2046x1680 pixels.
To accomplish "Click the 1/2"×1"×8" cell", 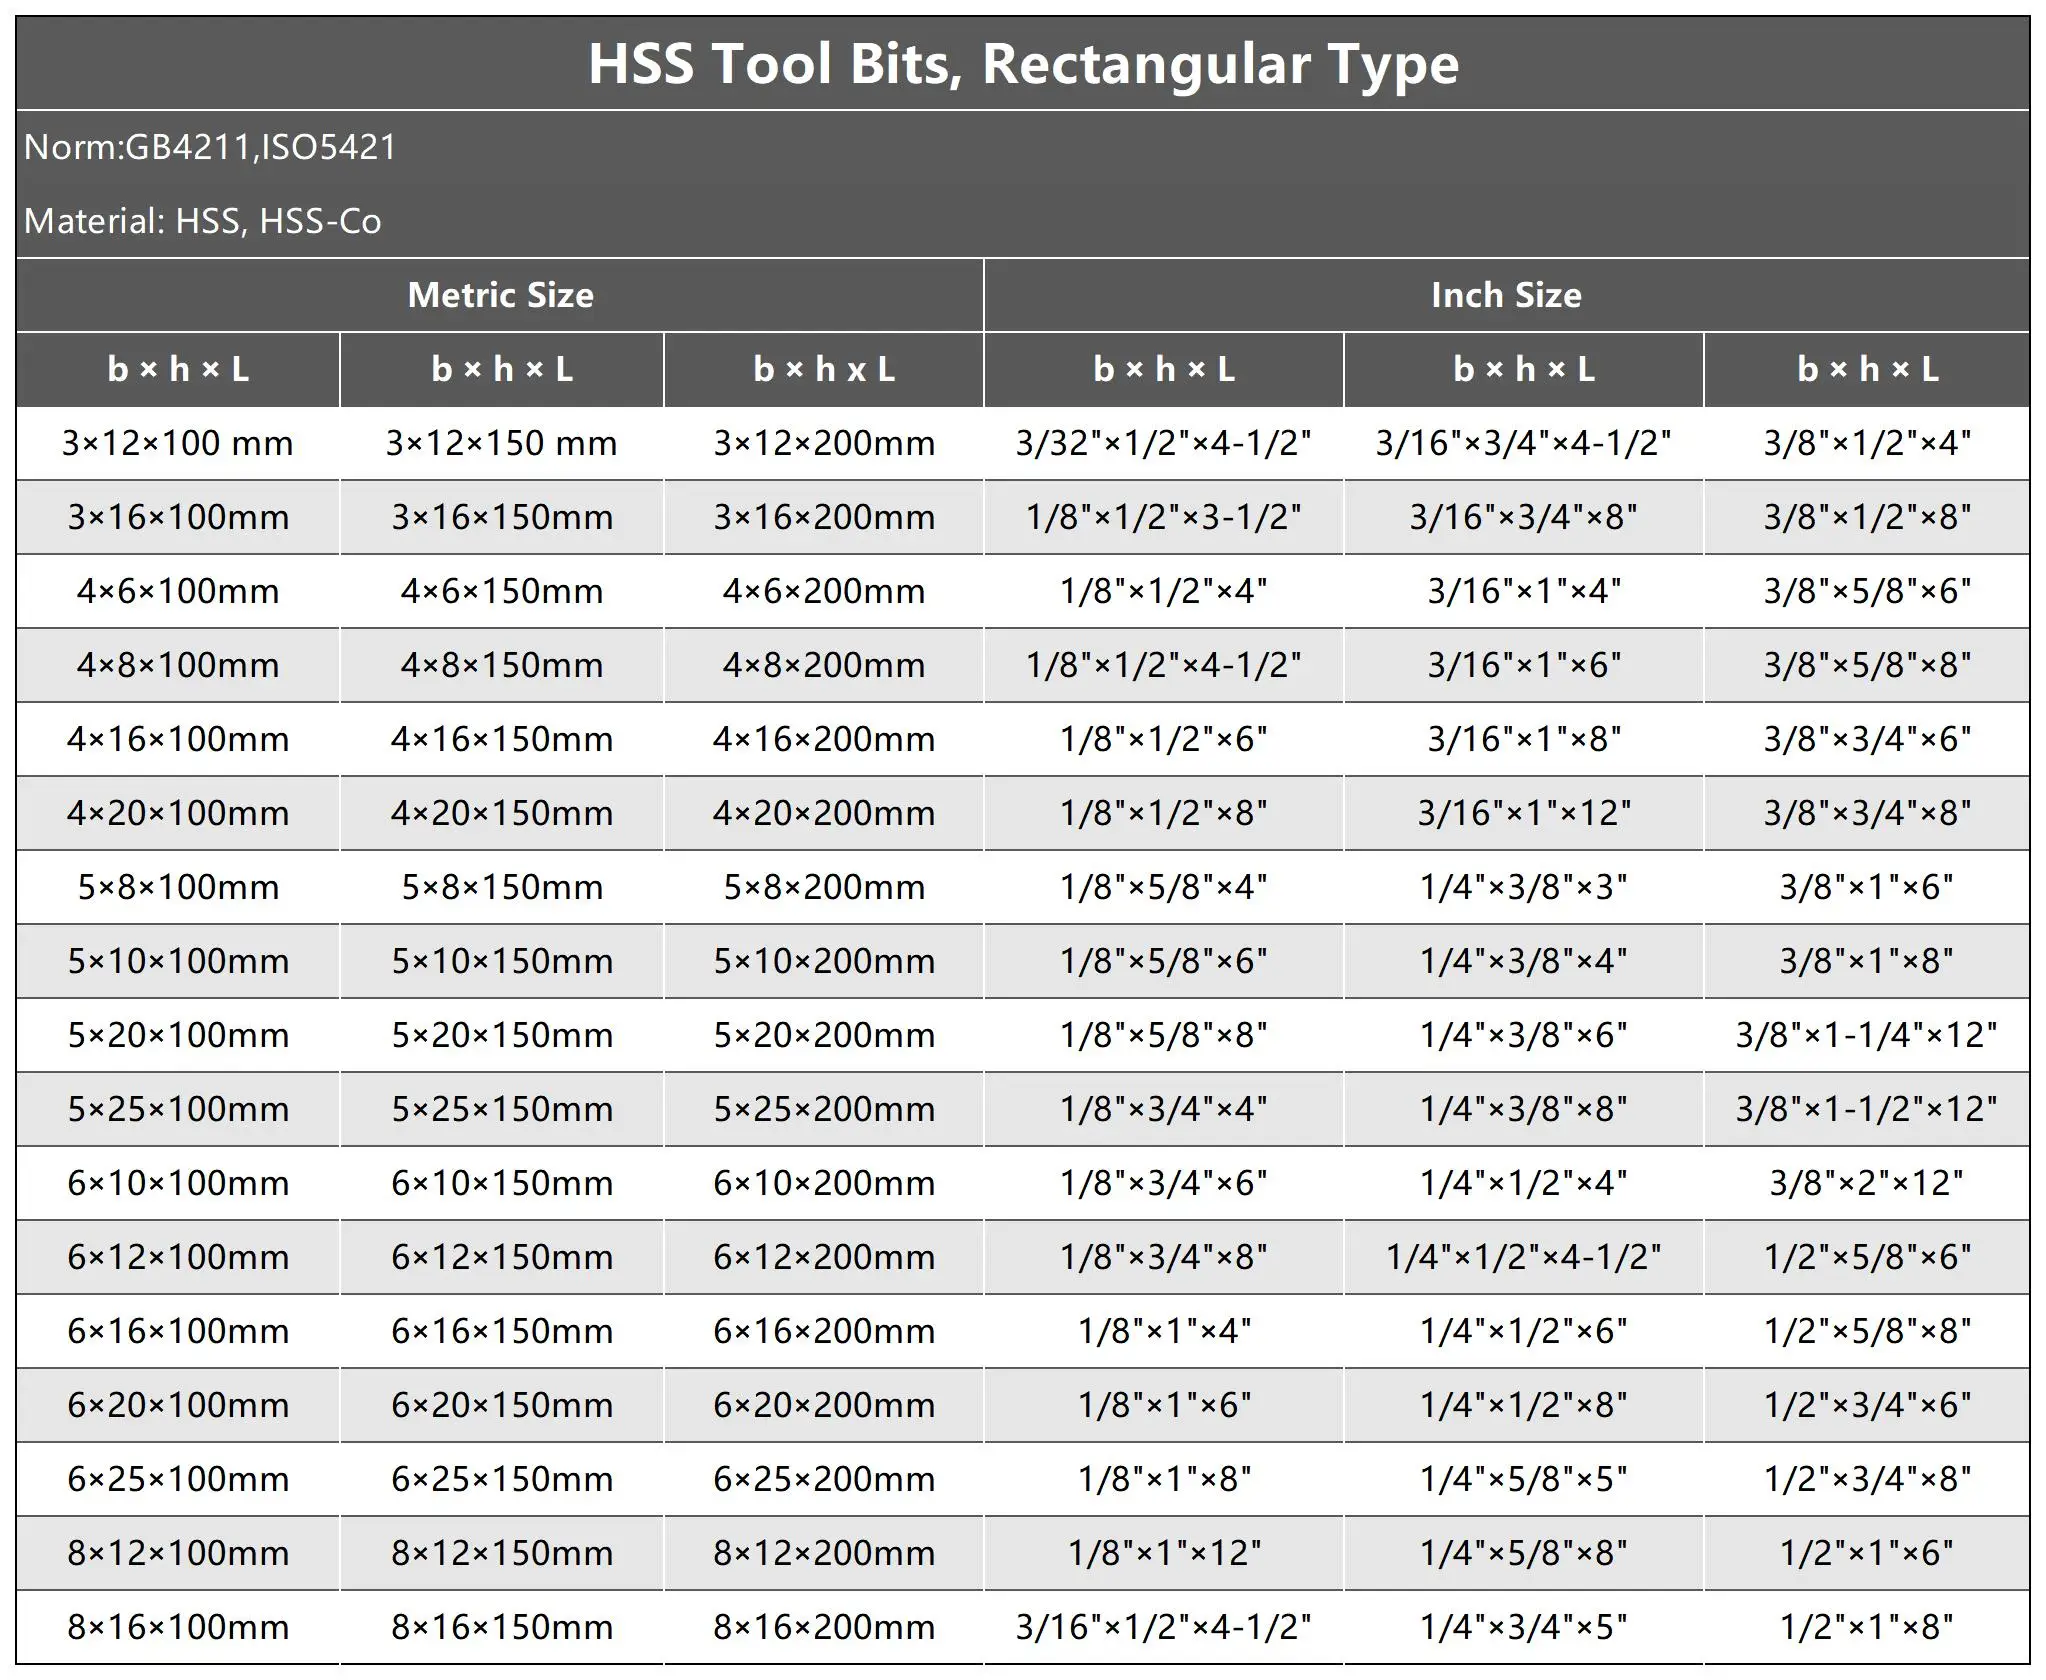I will point(1866,1627).
